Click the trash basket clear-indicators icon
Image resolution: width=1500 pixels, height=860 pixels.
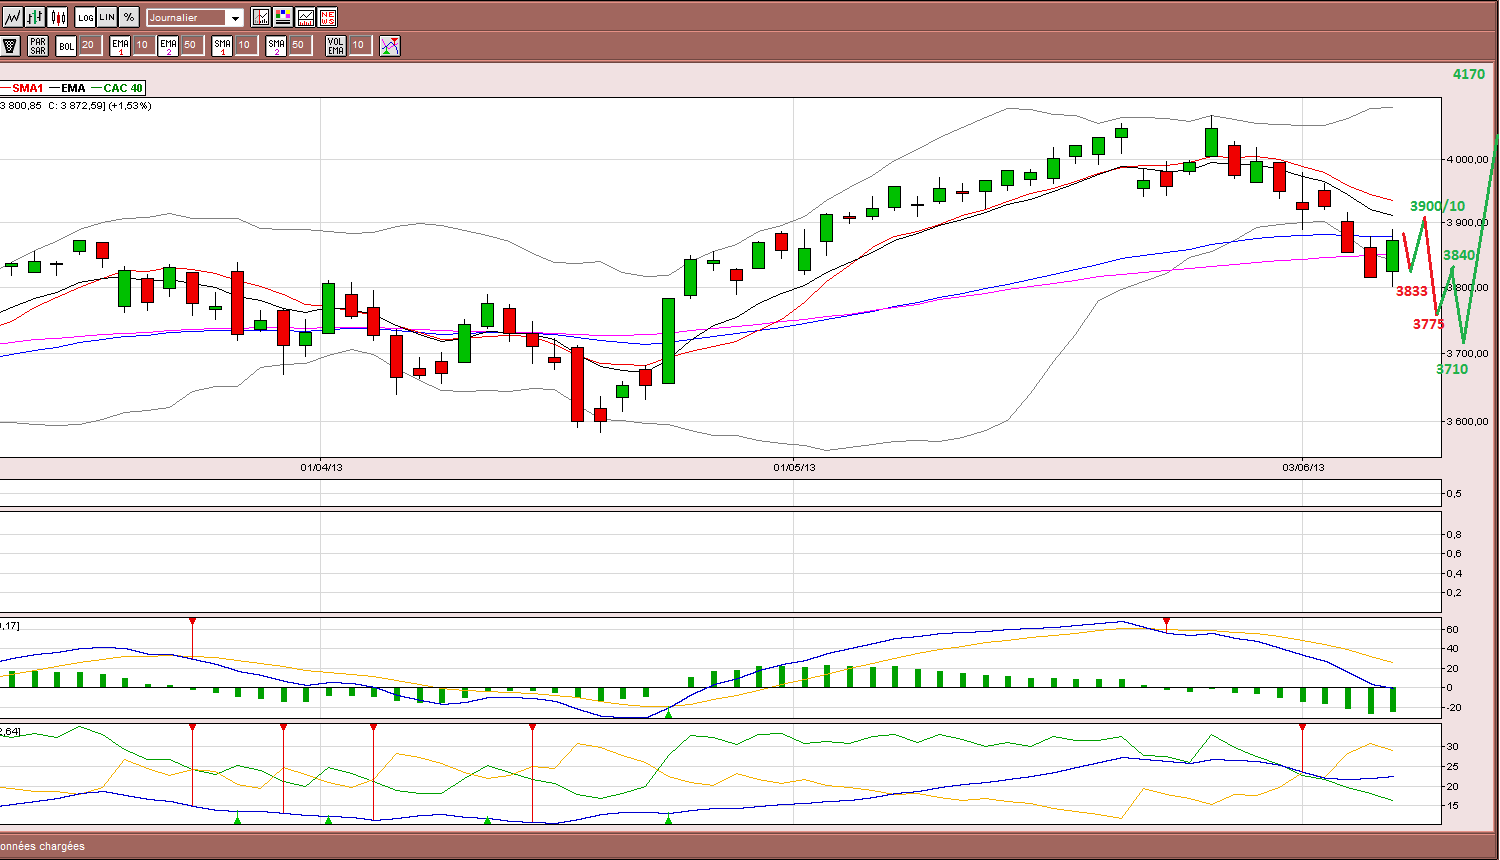10,45
